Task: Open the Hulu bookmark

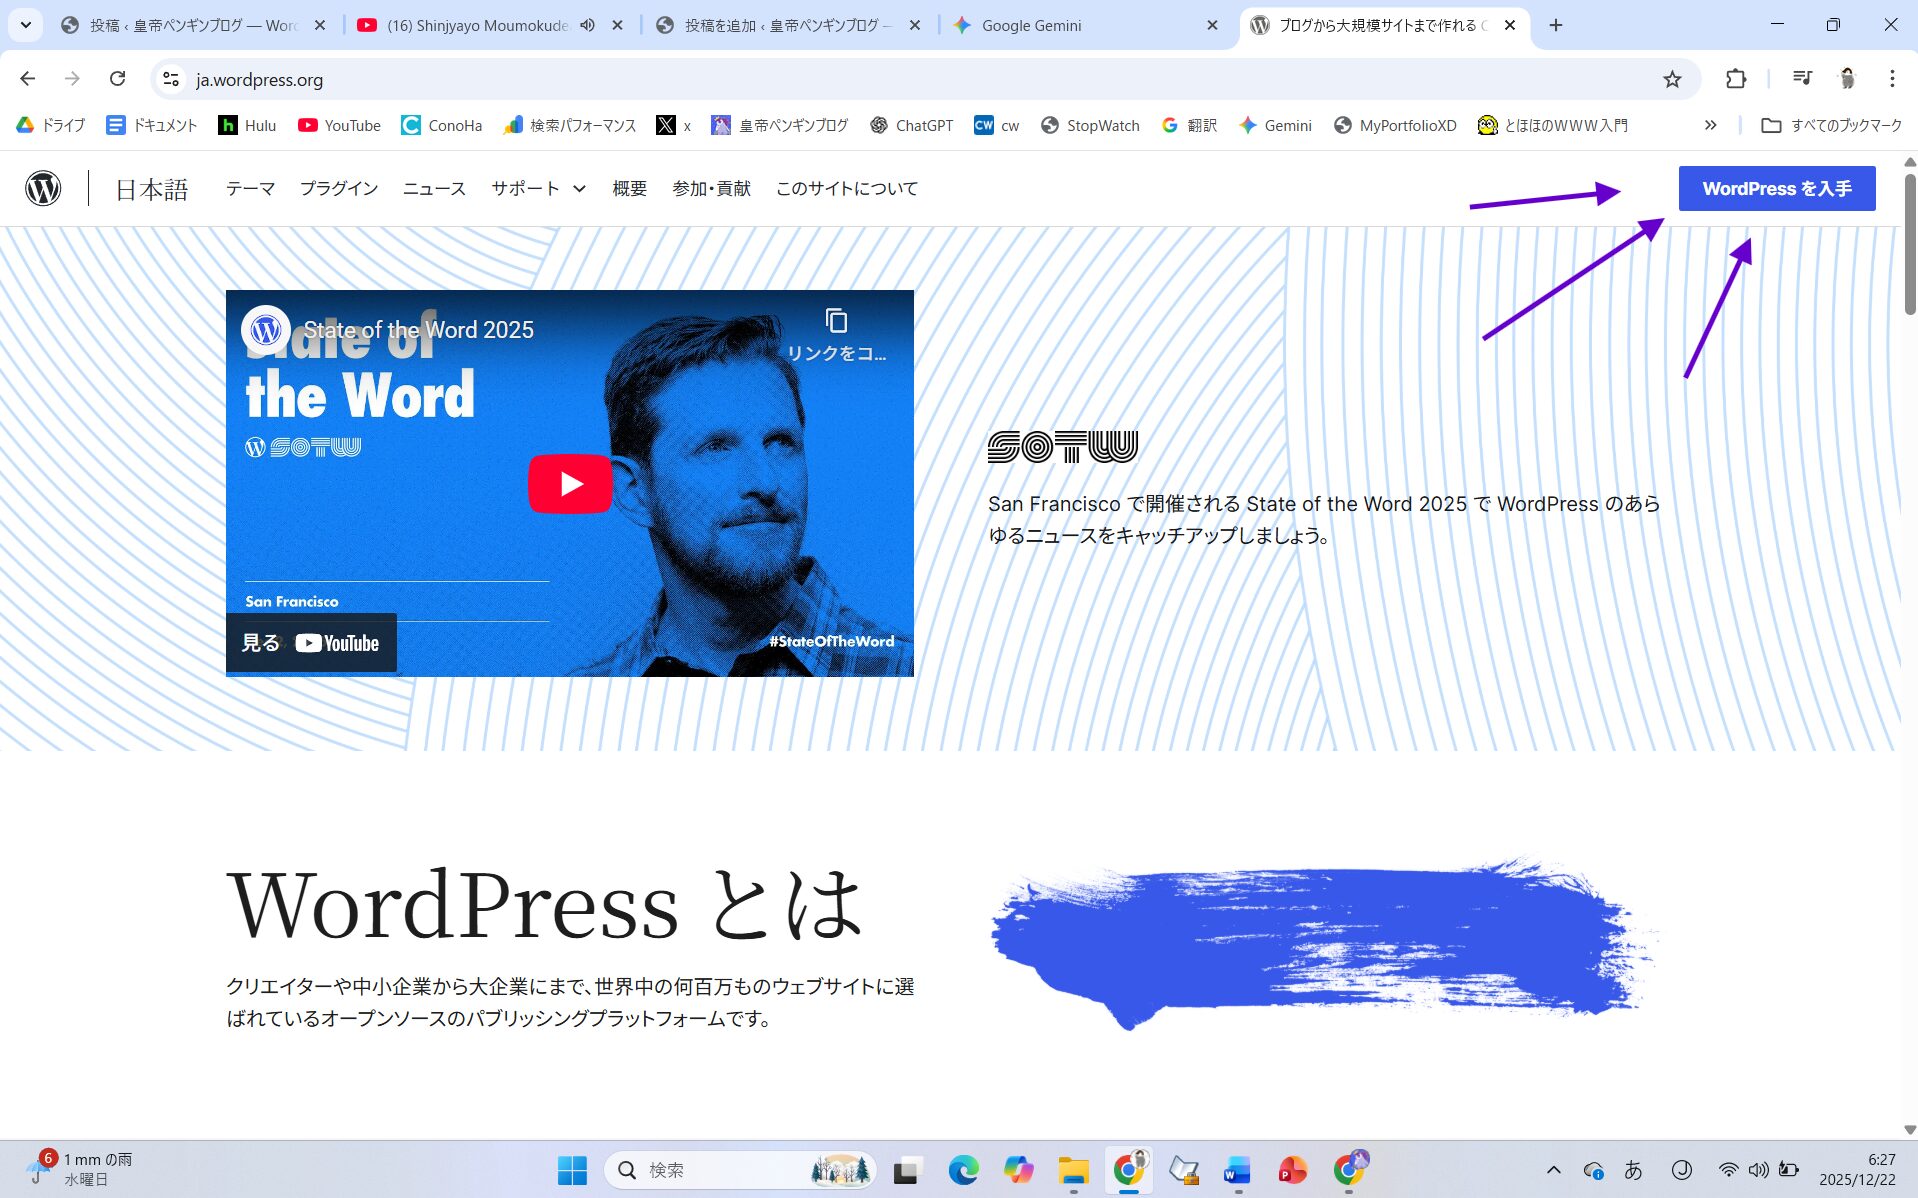Action: pyautogui.click(x=247, y=125)
